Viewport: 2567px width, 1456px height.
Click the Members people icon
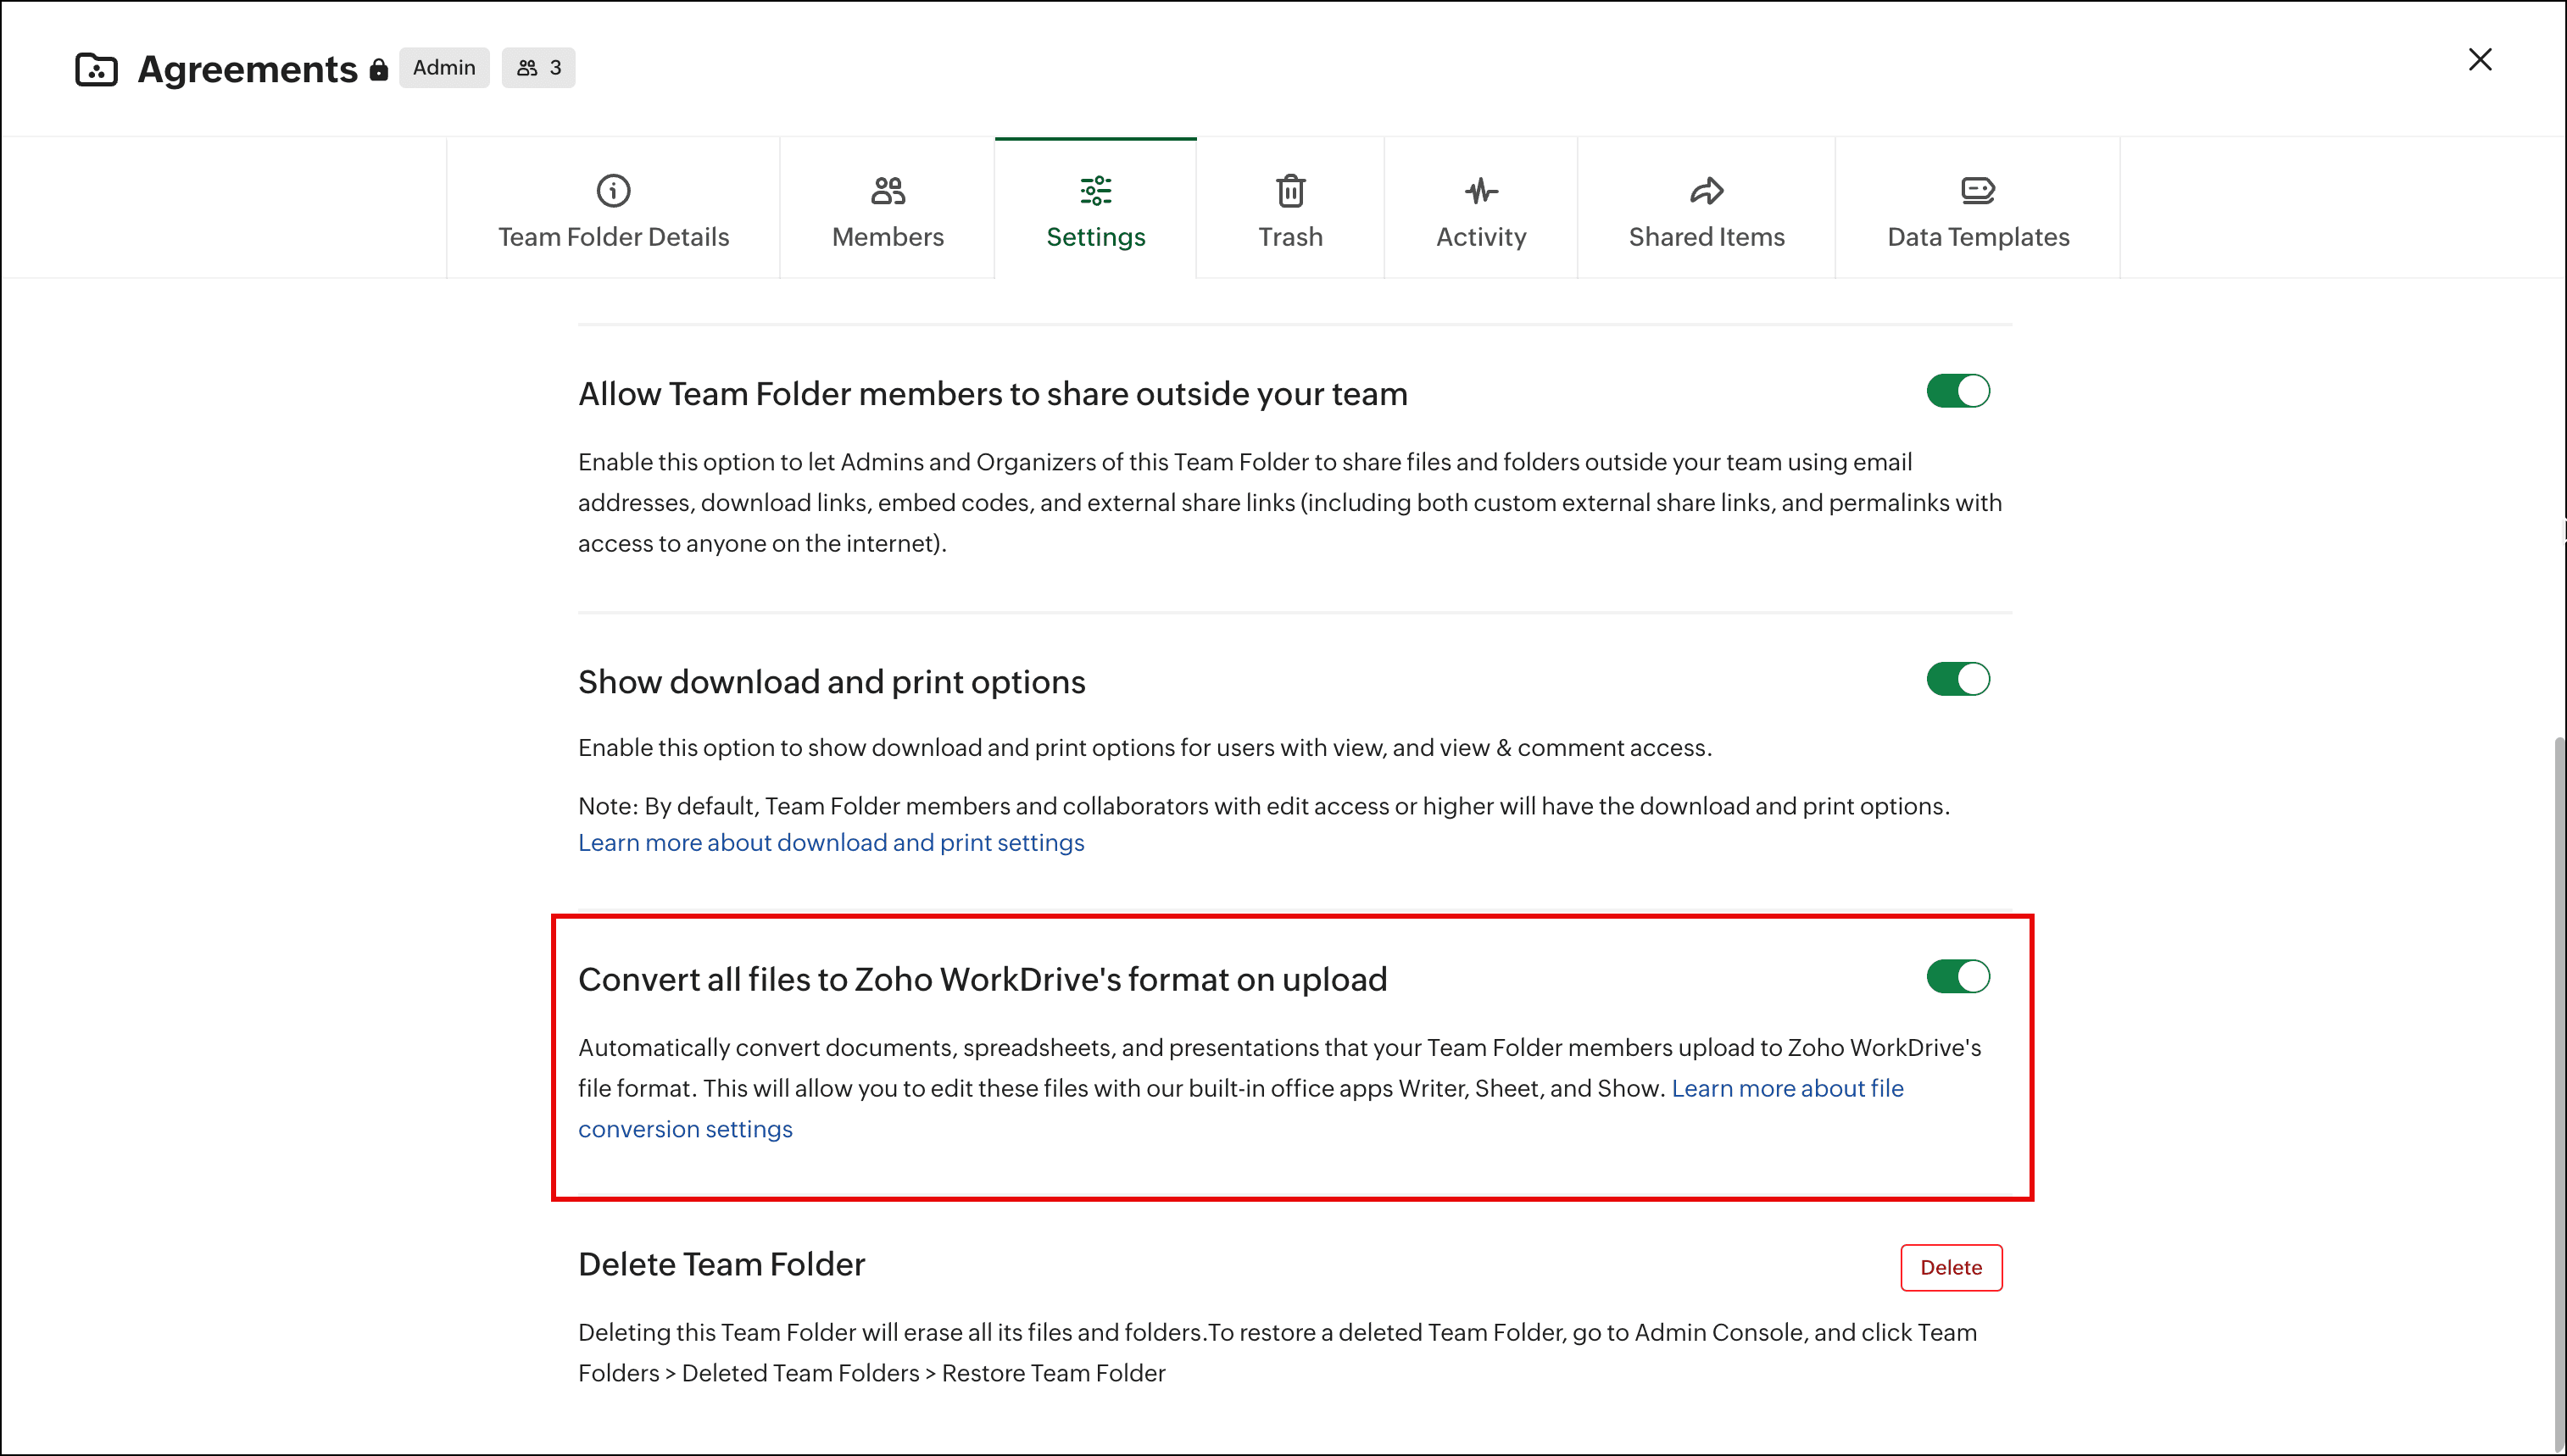click(x=887, y=190)
